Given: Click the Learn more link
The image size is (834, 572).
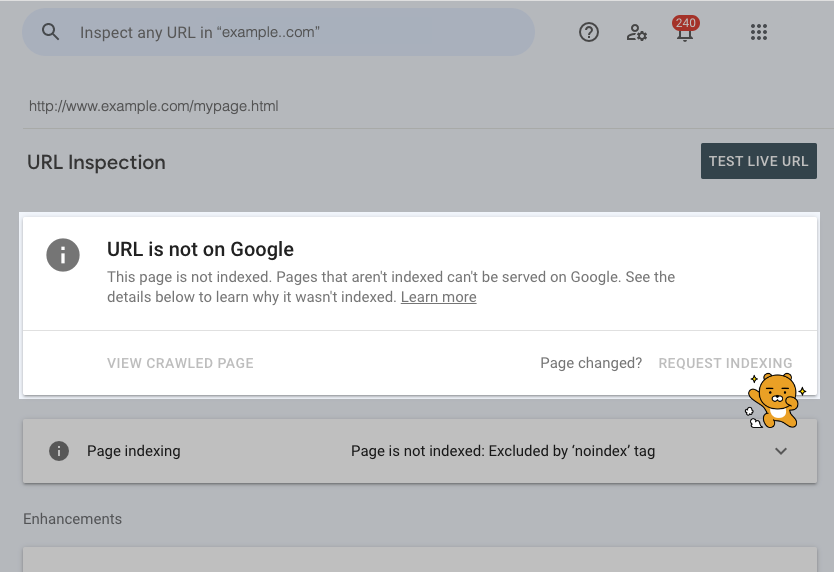Looking at the screenshot, I should (438, 297).
